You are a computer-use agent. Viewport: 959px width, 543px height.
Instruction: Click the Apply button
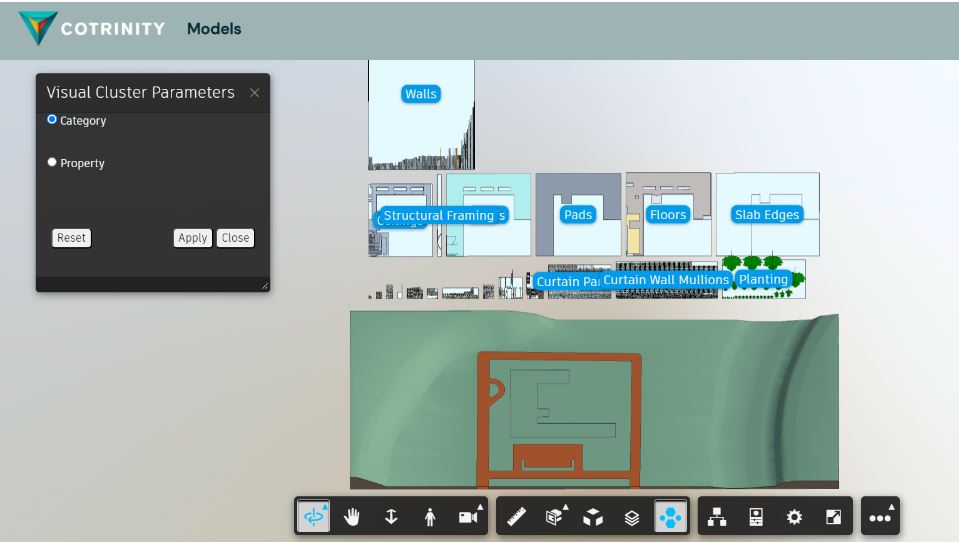point(192,238)
